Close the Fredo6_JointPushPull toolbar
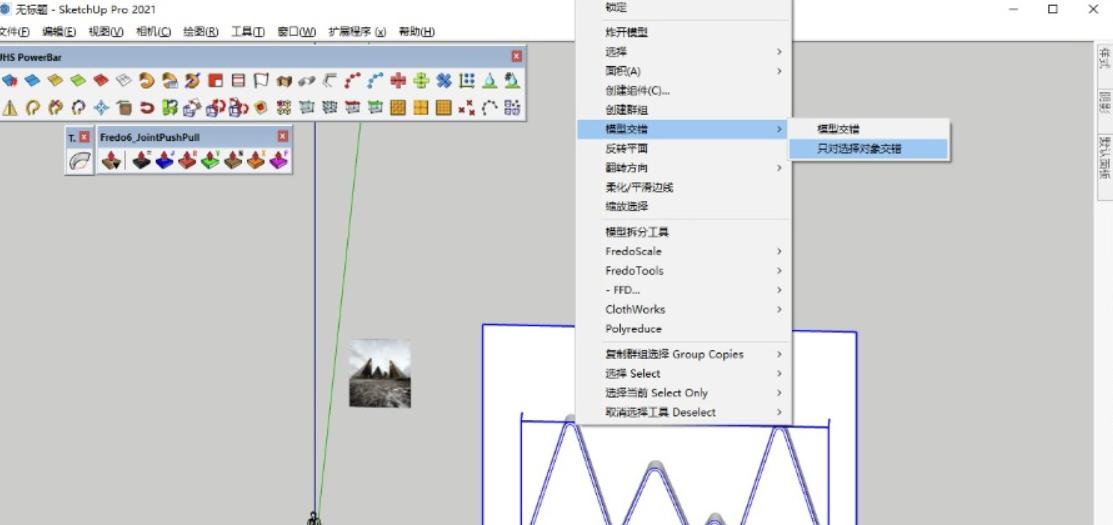 point(282,136)
